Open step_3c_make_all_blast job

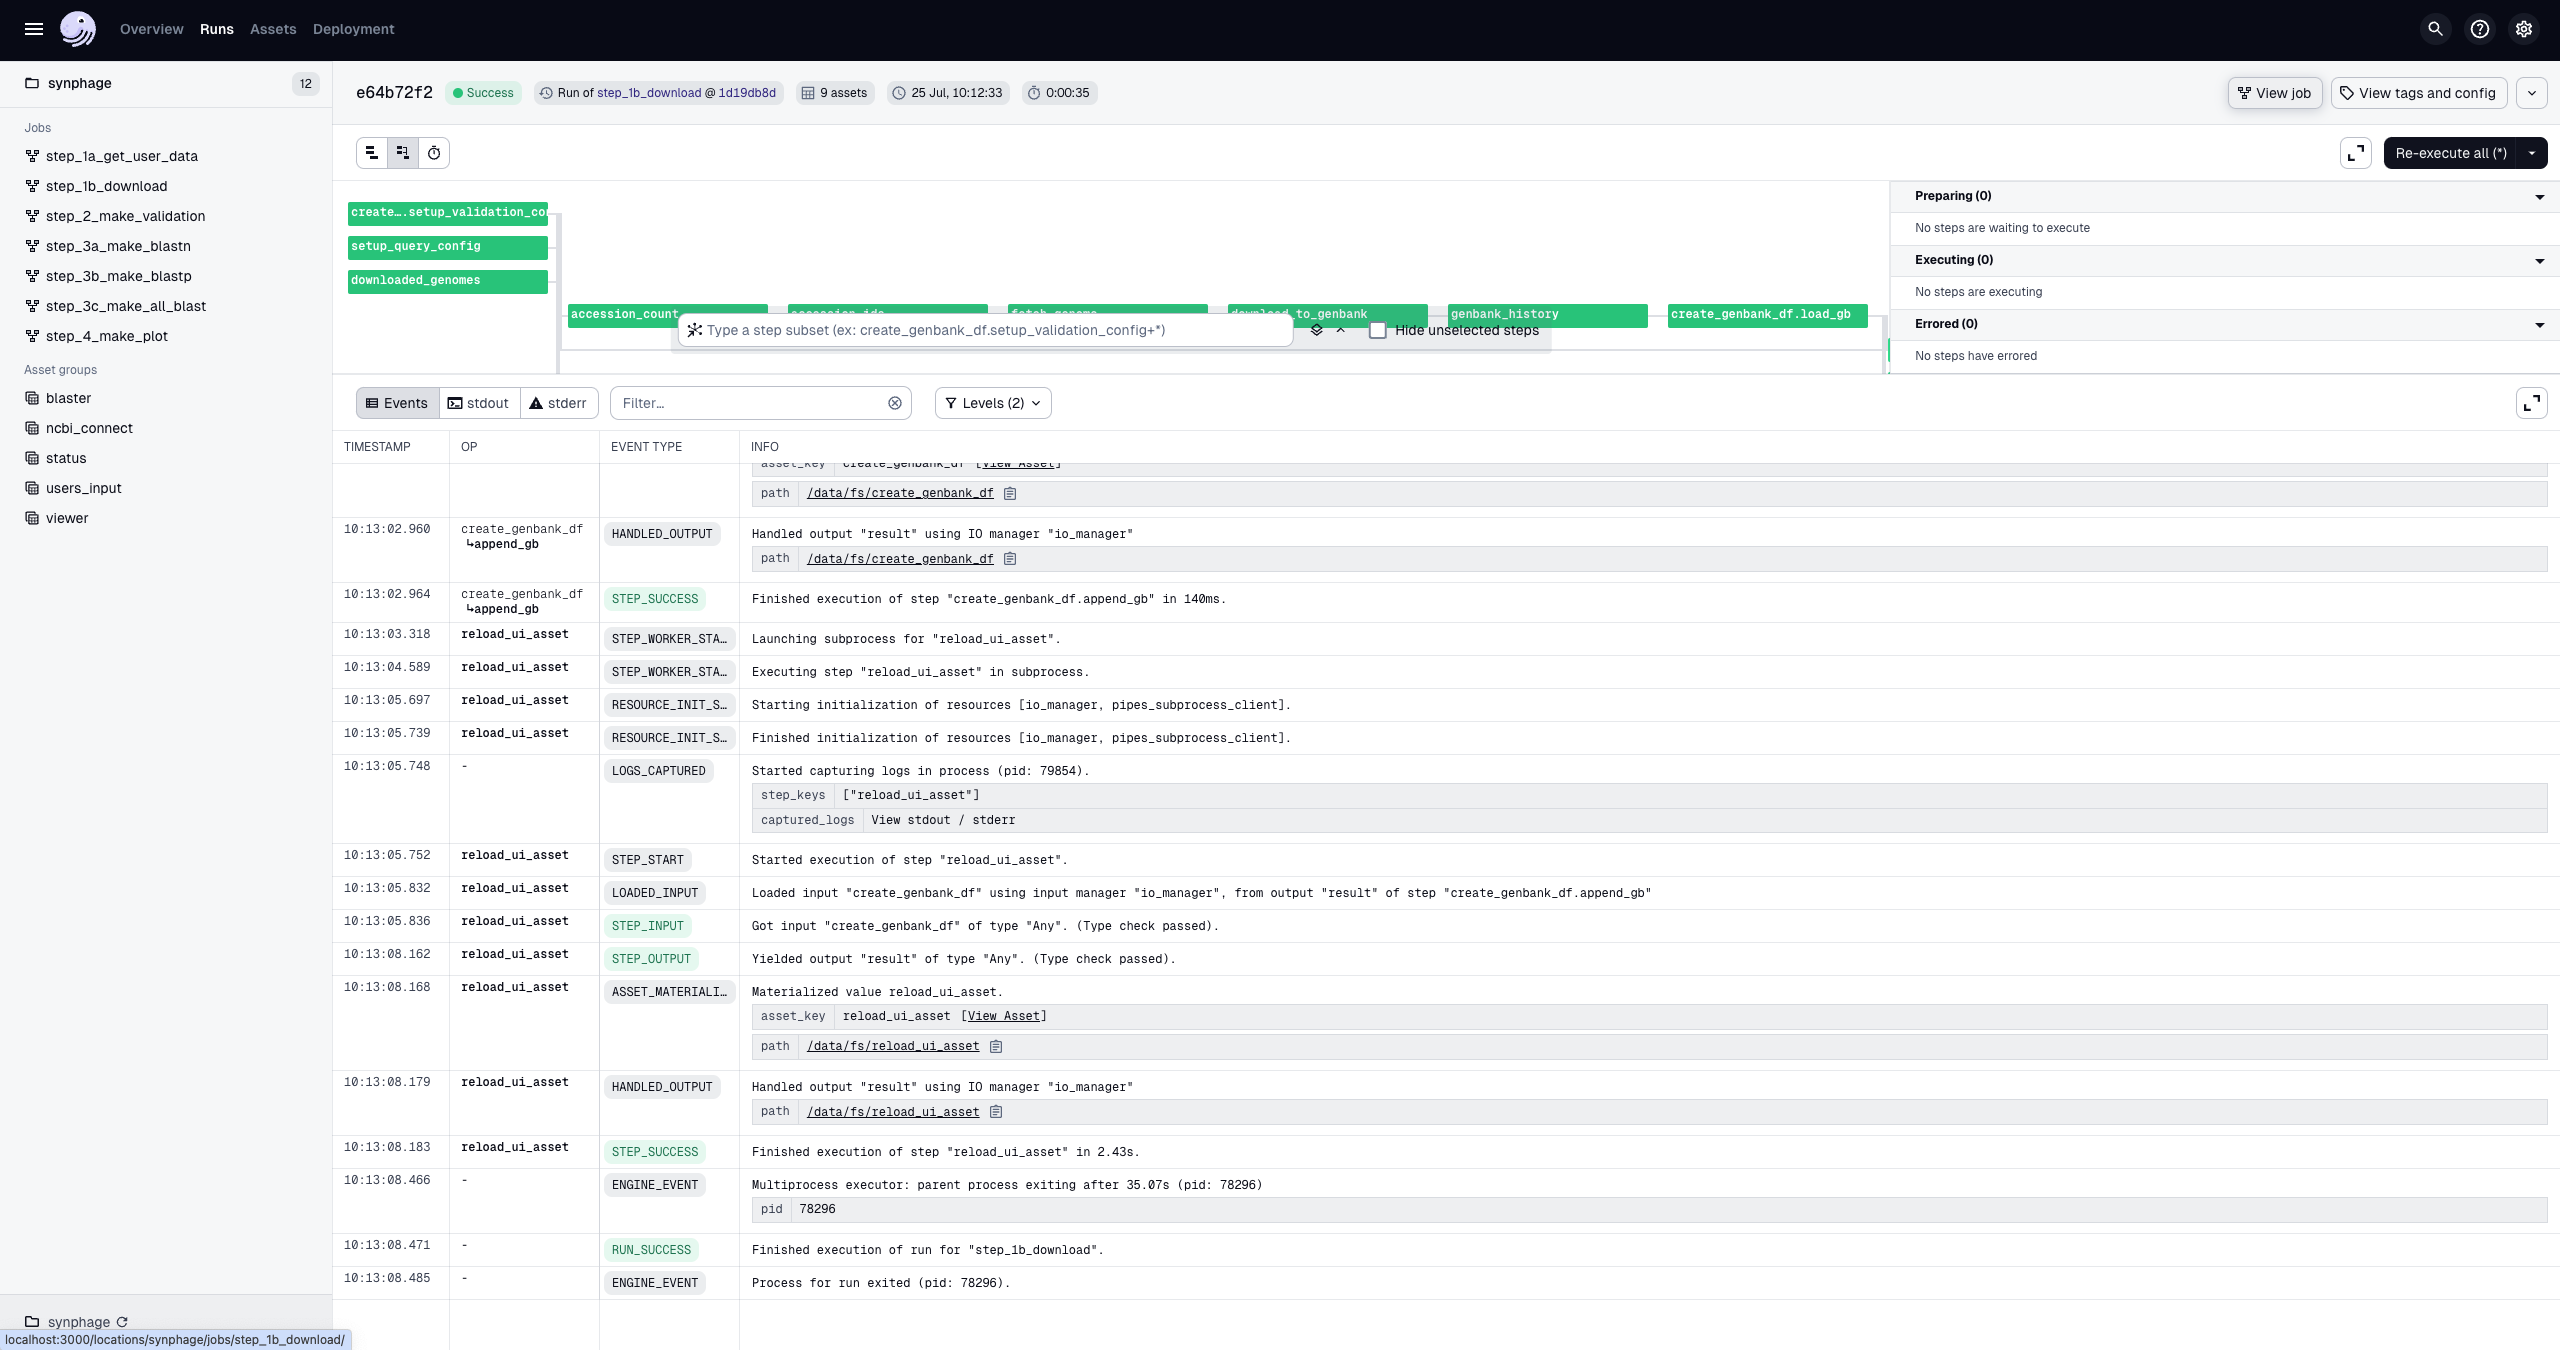tap(126, 306)
